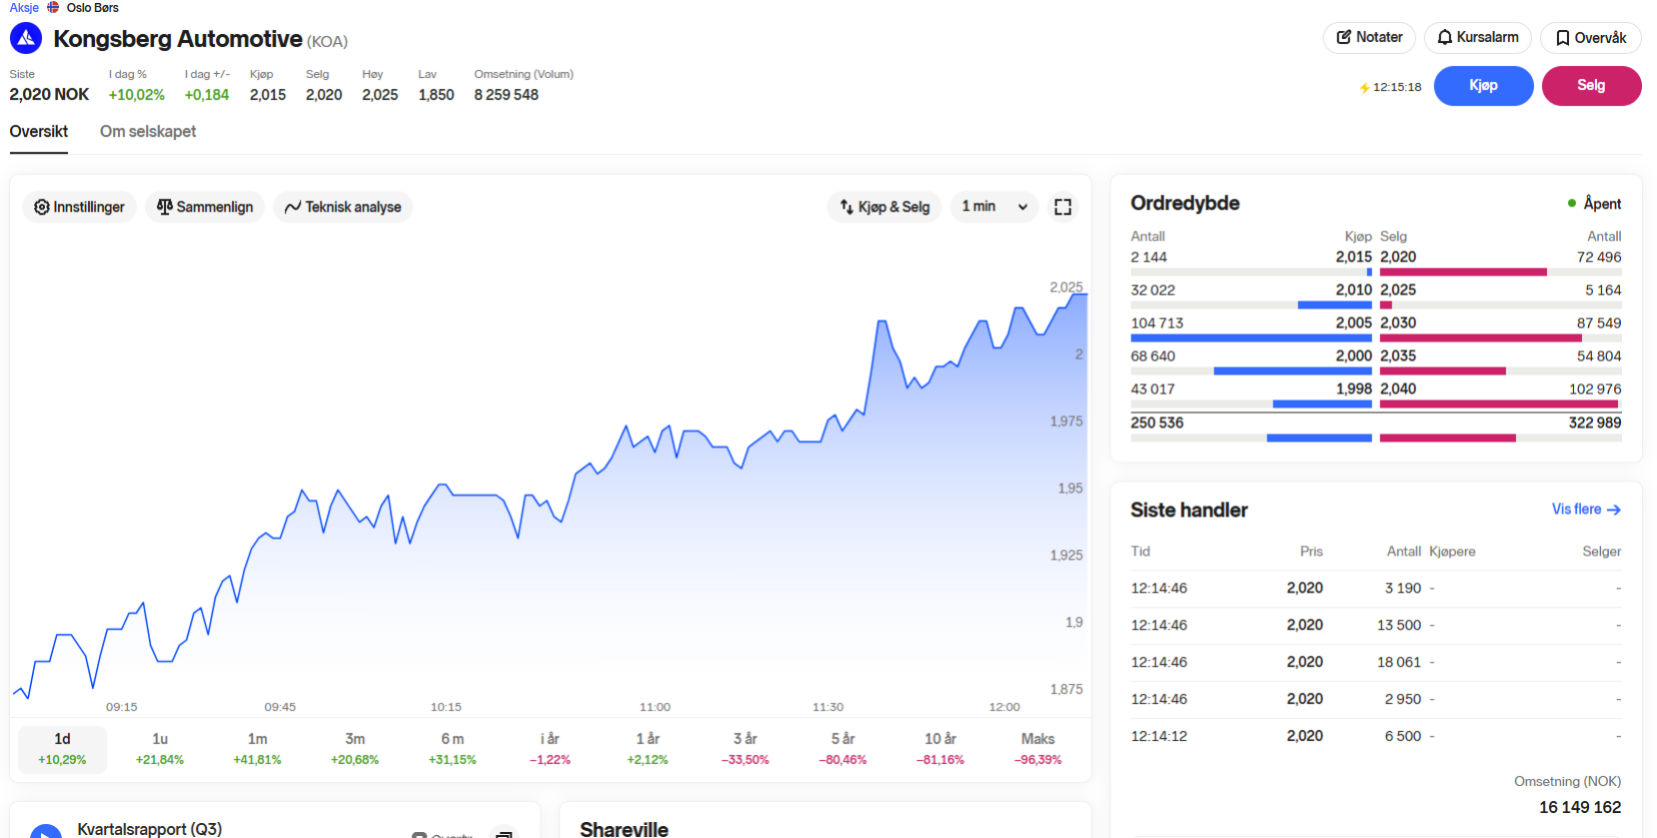Open Teknisk analyse chart tool
Viewport: 1657px width, 838px height.
342,207
